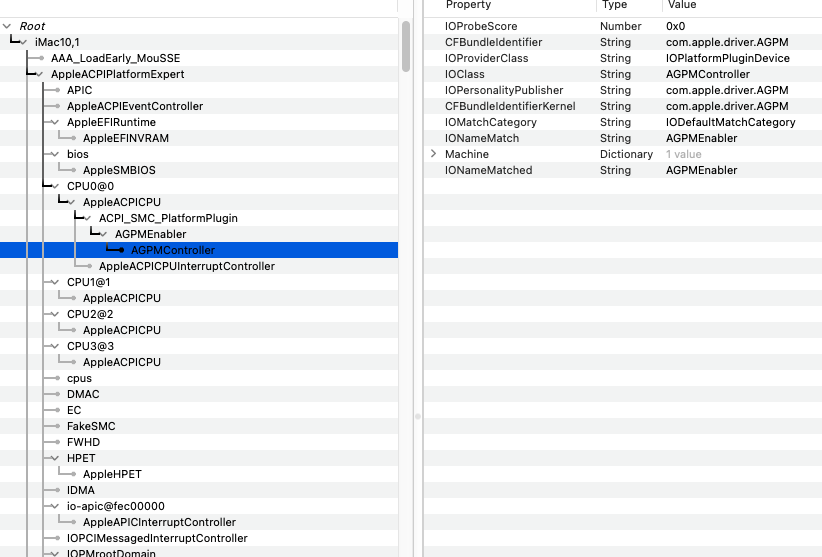Select AppleACPIEventController entry
This screenshot has width=822, height=557.
click(x=135, y=106)
